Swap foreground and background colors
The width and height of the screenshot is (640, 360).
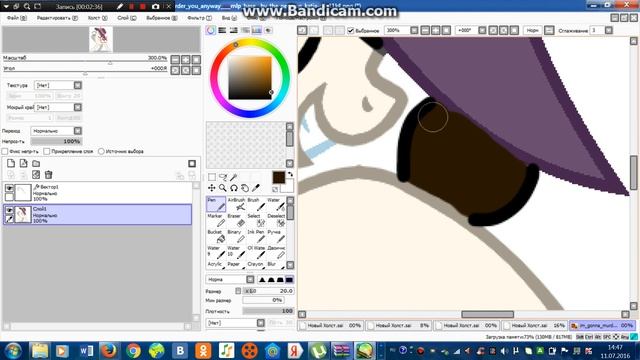click(x=290, y=174)
